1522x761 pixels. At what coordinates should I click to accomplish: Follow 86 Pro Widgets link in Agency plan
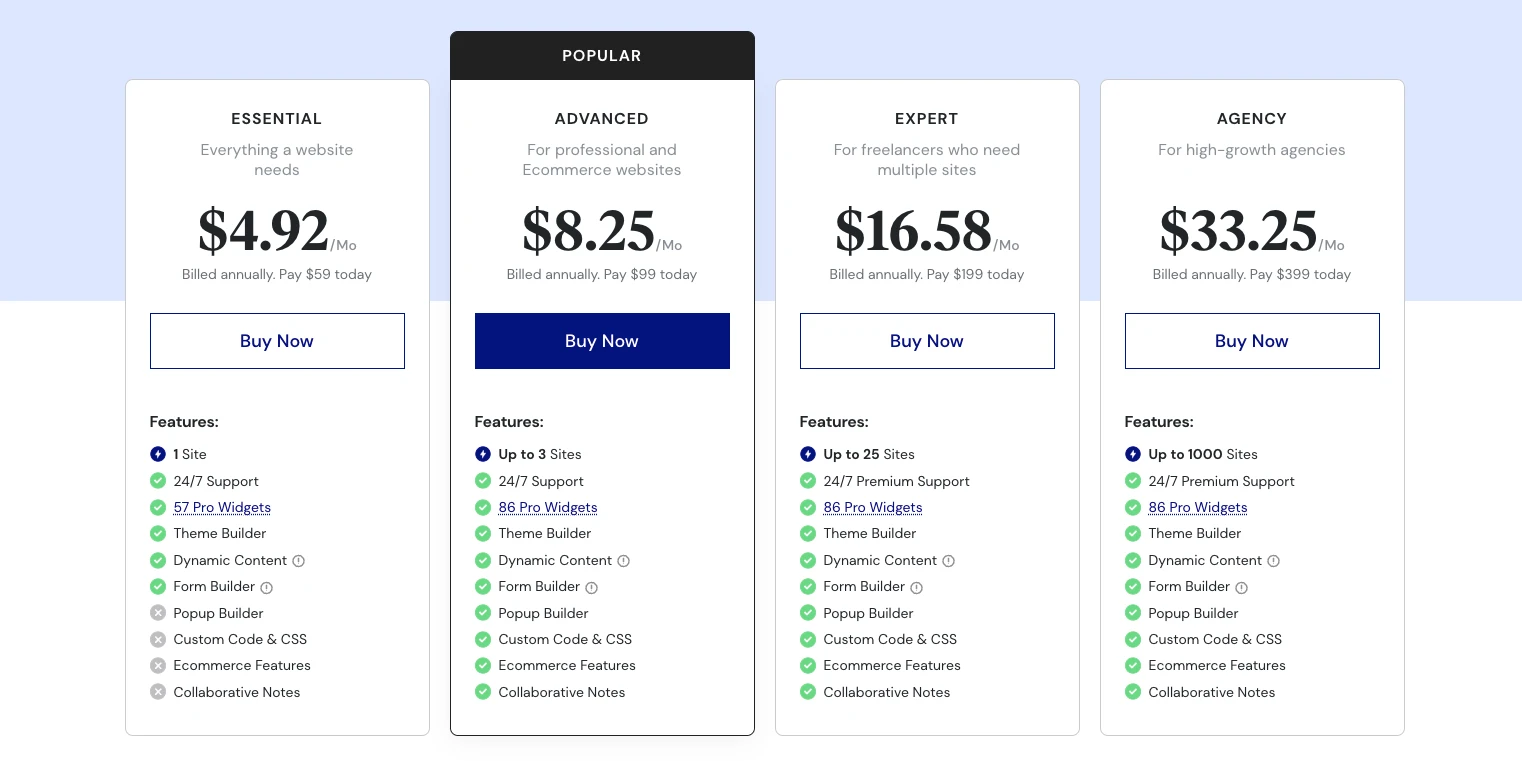[x=1197, y=507]
